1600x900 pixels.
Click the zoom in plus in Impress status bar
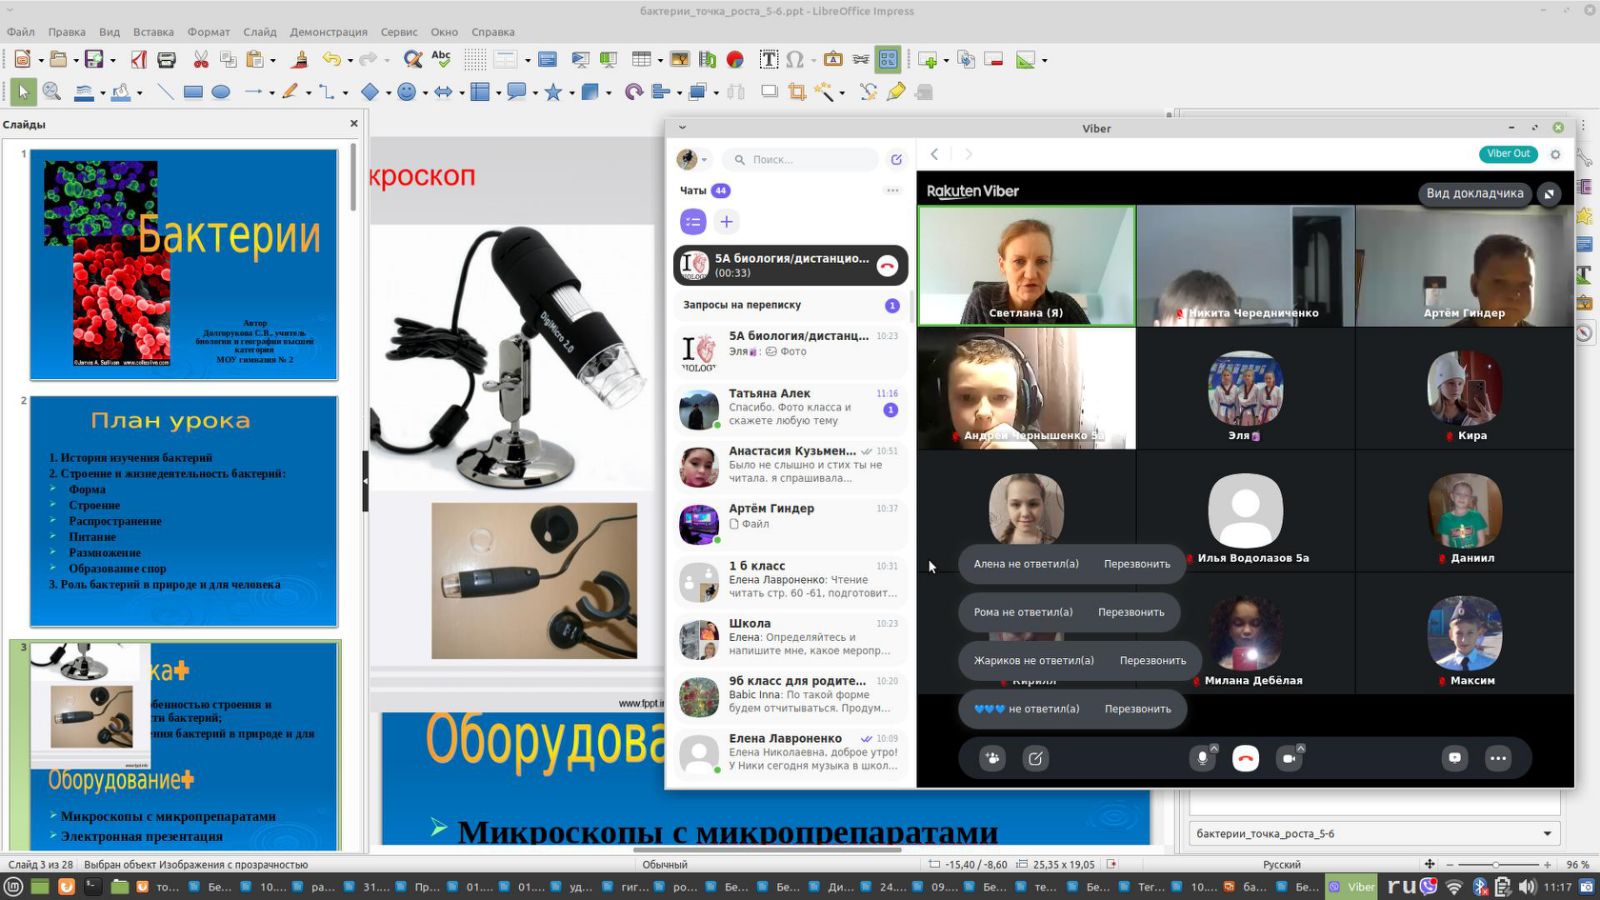pyautogui.click(x=1547, y=864)
